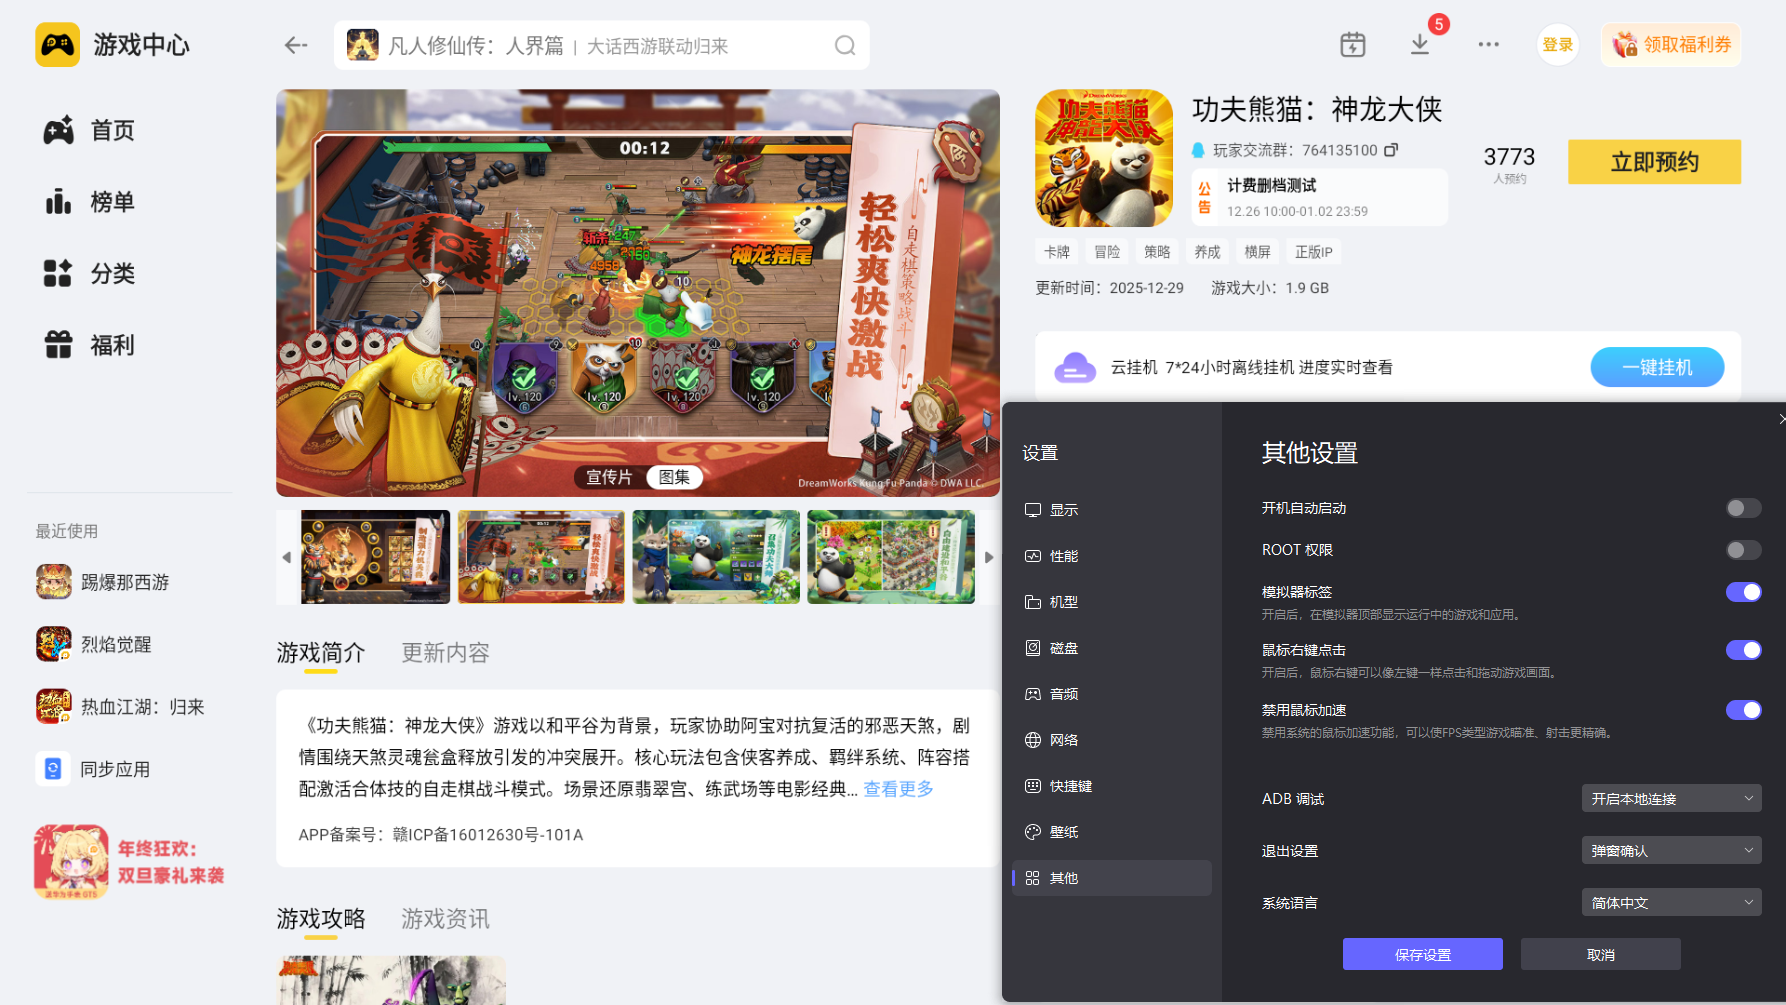Select fourth village-building screenshot thumbnail

click(891, 557)
